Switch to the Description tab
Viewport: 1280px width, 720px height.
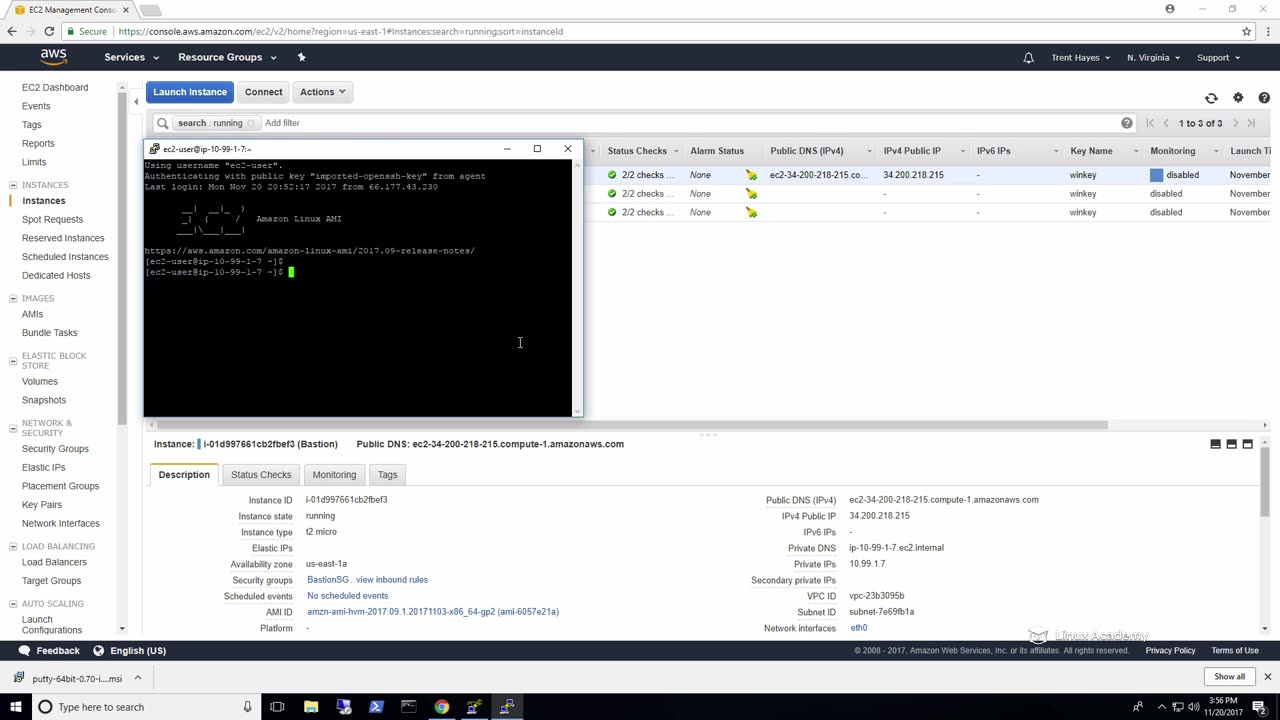pyautogui.click(x=184, y=475)
